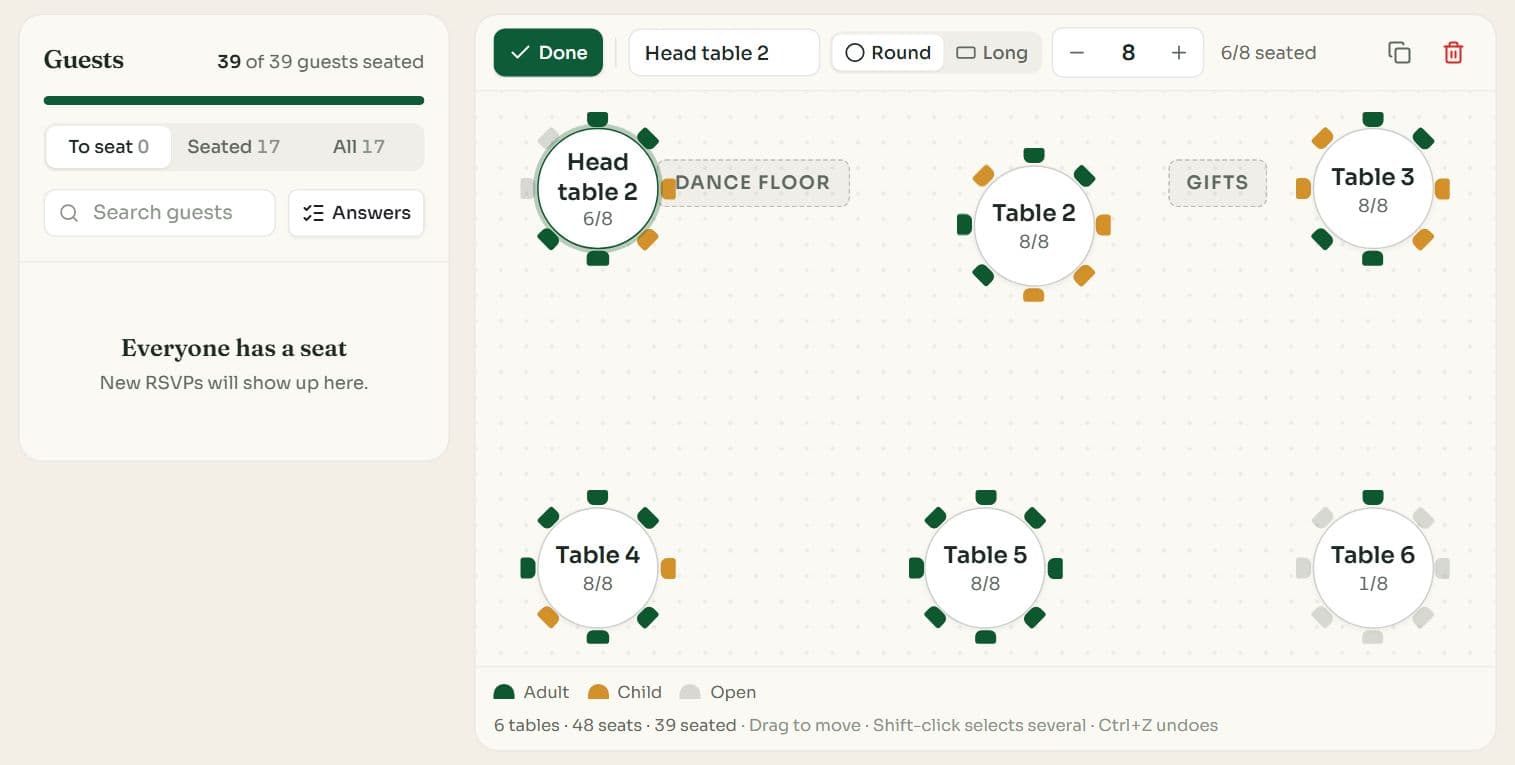Delete the table with red trash icon
The width and height of the screenshot is (1515, 765).
click(1453, 53)
